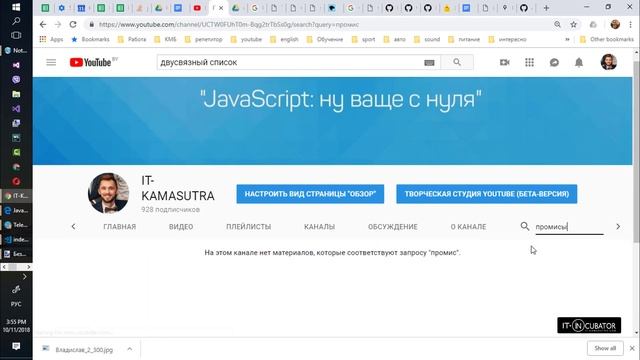Image resolution: width=640 pixels, height=360 pixels.
Task: Open the ПЛЕЙЛИСТЫ channel tab
Action: pyautogui.click(x=249, y=227)
